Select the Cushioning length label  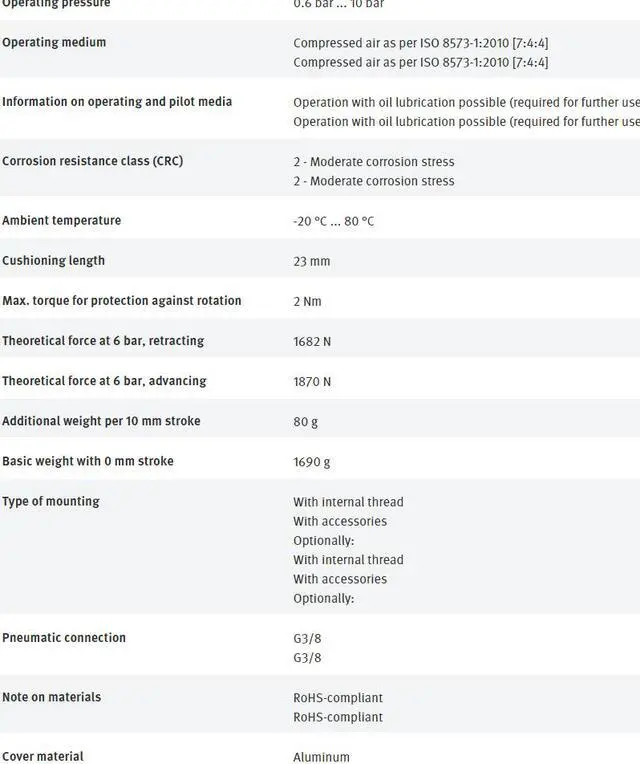(53, 261)
